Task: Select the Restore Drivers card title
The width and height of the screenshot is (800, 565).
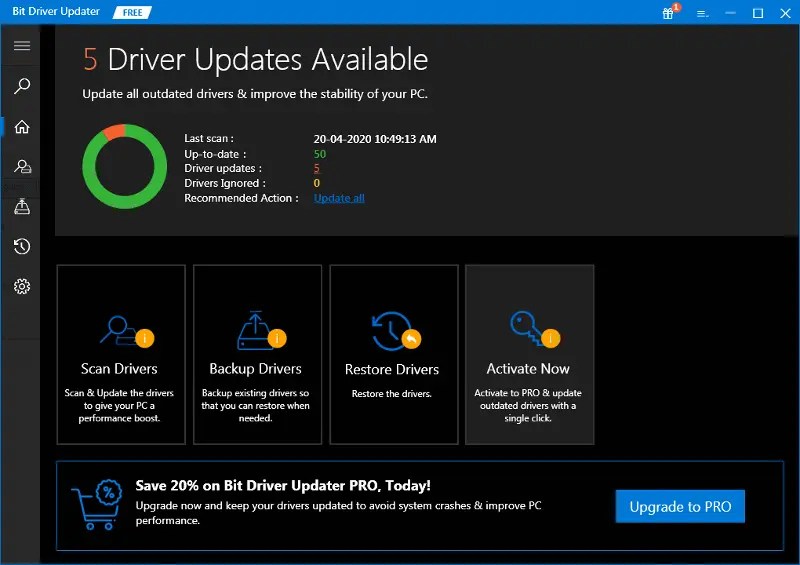Action: coord(392,369)
